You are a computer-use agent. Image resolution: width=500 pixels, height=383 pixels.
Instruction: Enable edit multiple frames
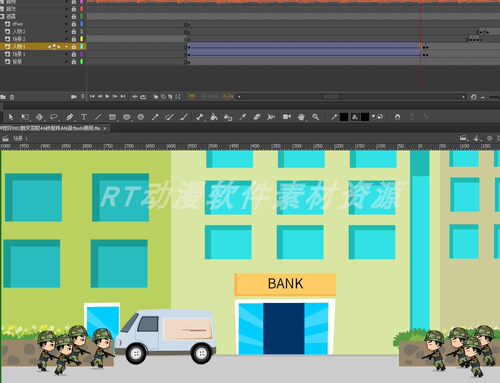171,97
